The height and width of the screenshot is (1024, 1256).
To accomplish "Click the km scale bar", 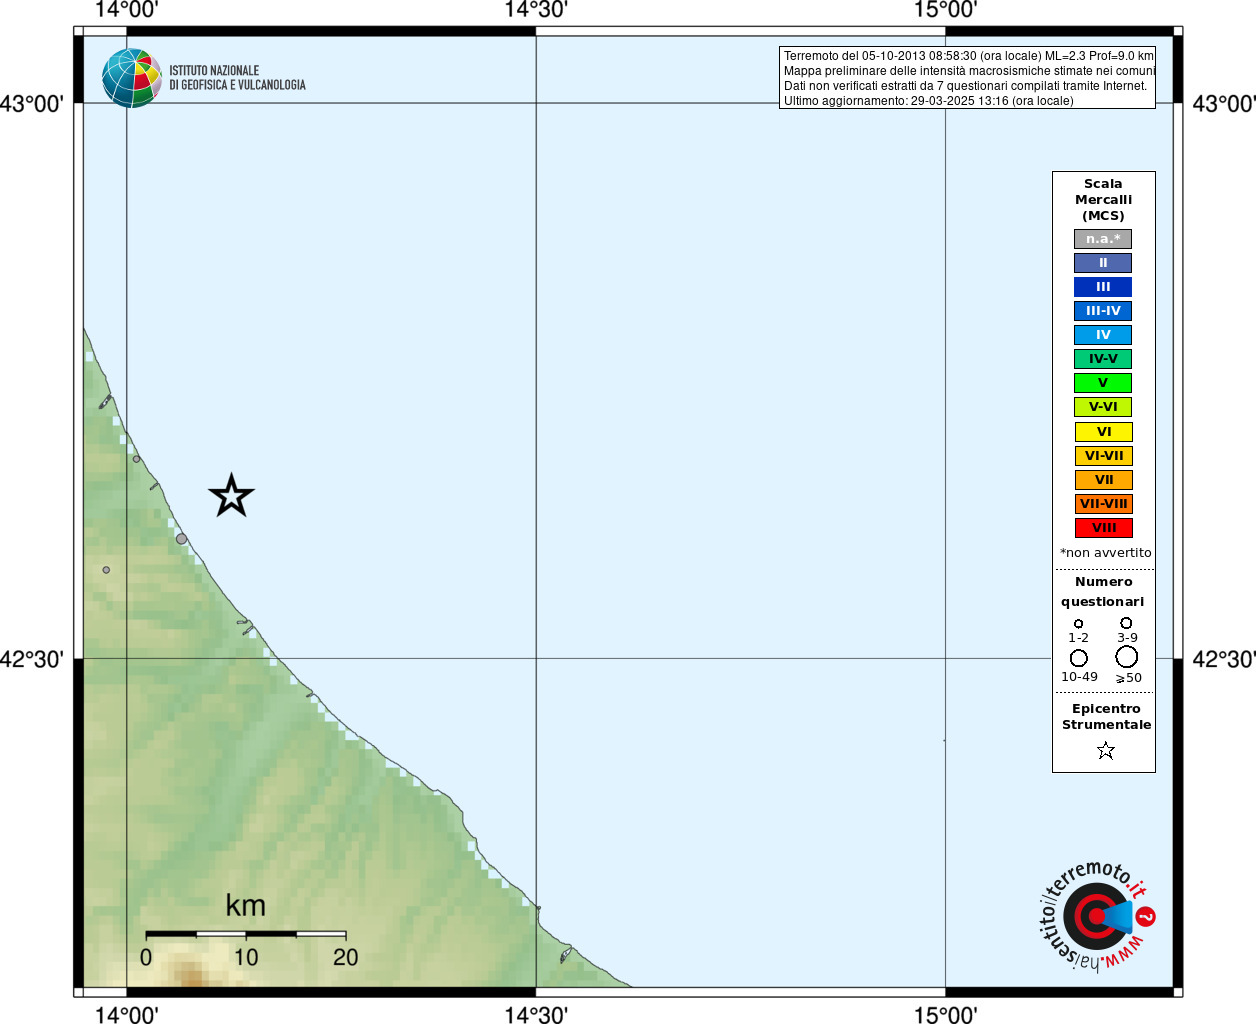I will 245,934.
